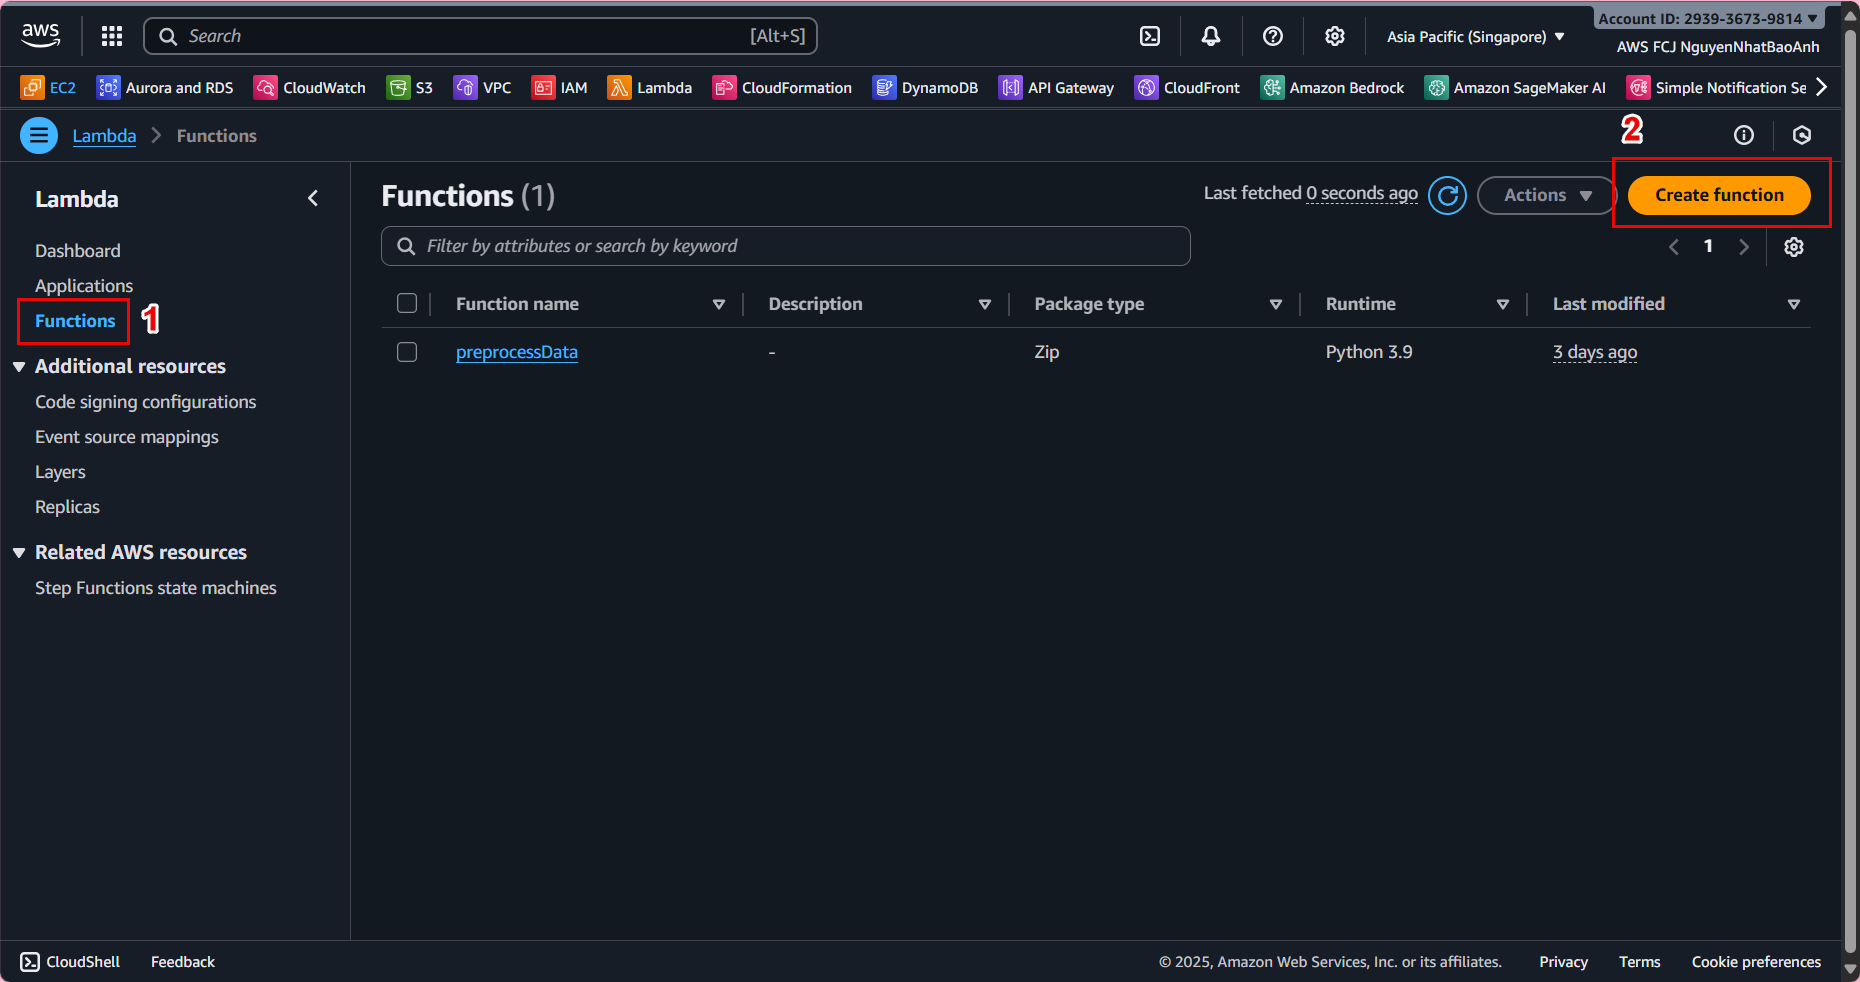Open Event source mappings
1860x982 pixels.
[127, 437]
